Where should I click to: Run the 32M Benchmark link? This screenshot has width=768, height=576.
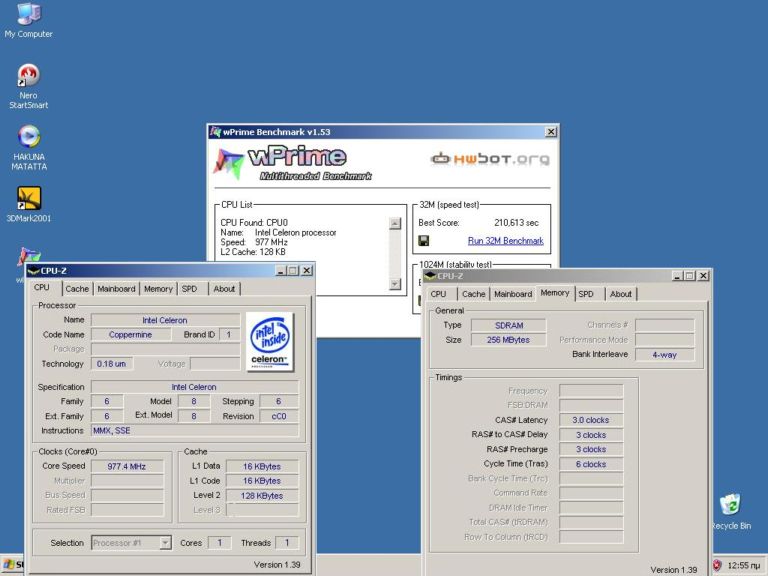click(x=505, y=240)
